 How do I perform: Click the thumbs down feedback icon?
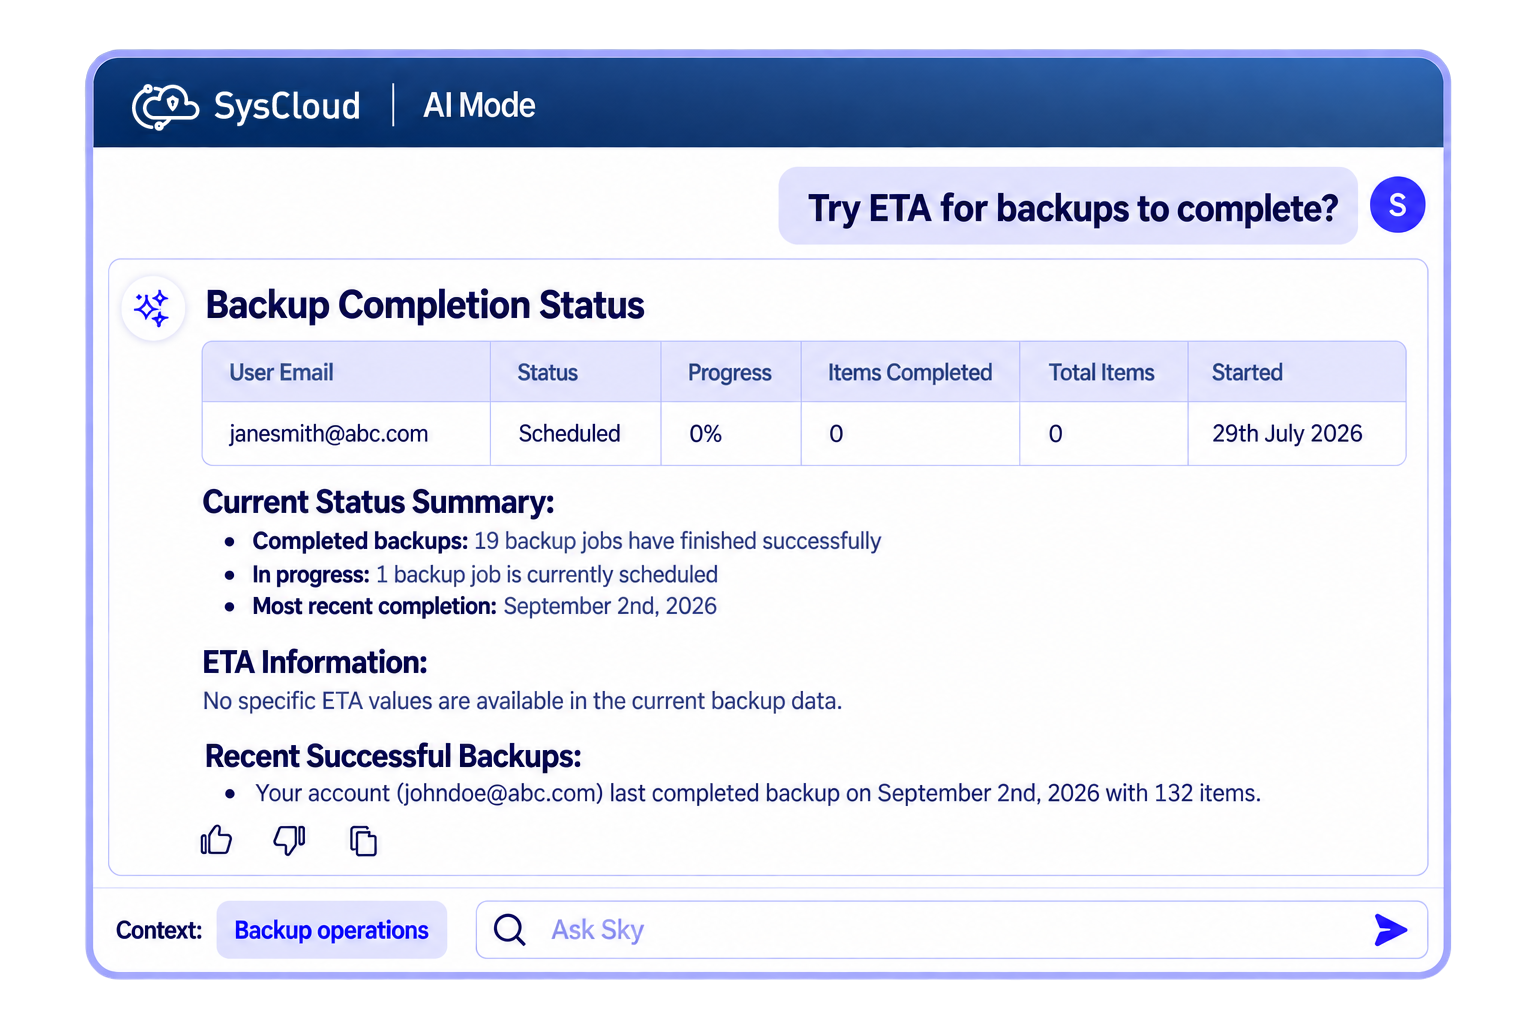290,841
